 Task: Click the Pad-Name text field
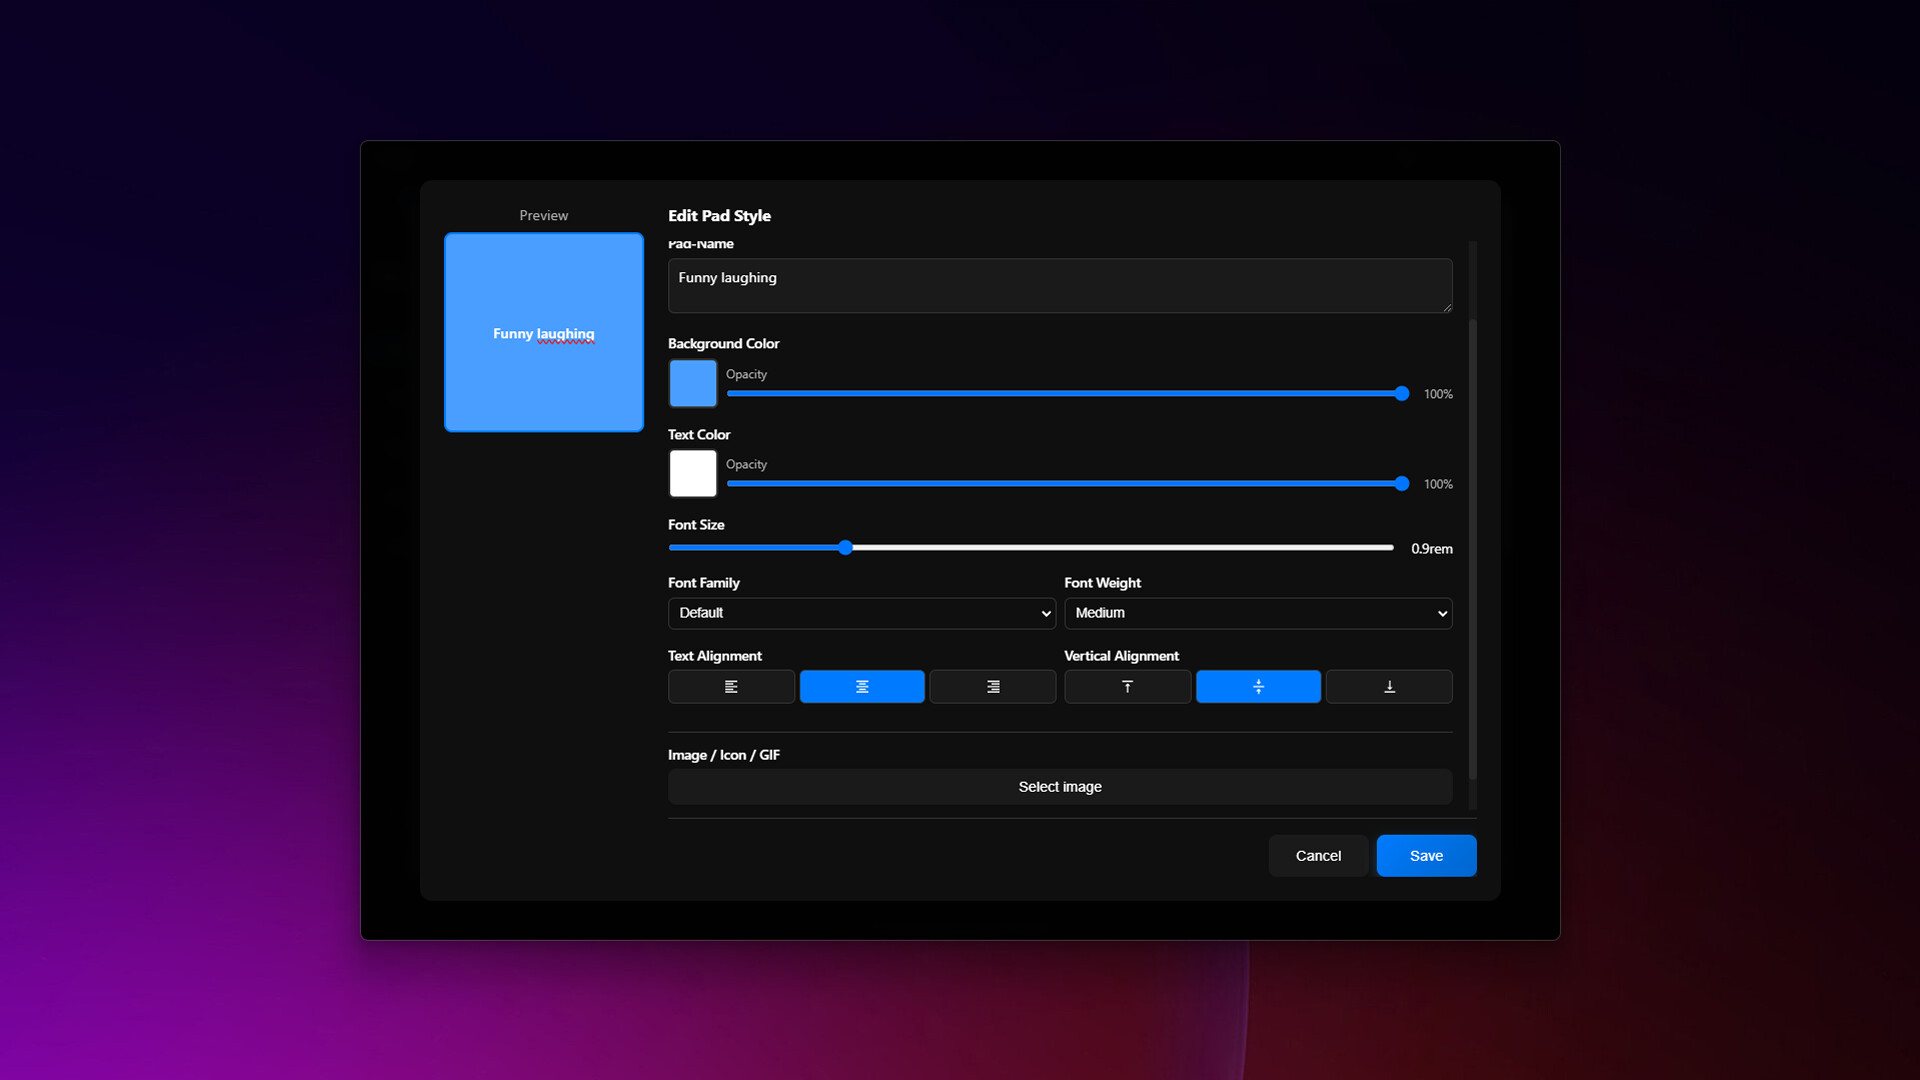pyautogui.click(x=1060, y=286)
